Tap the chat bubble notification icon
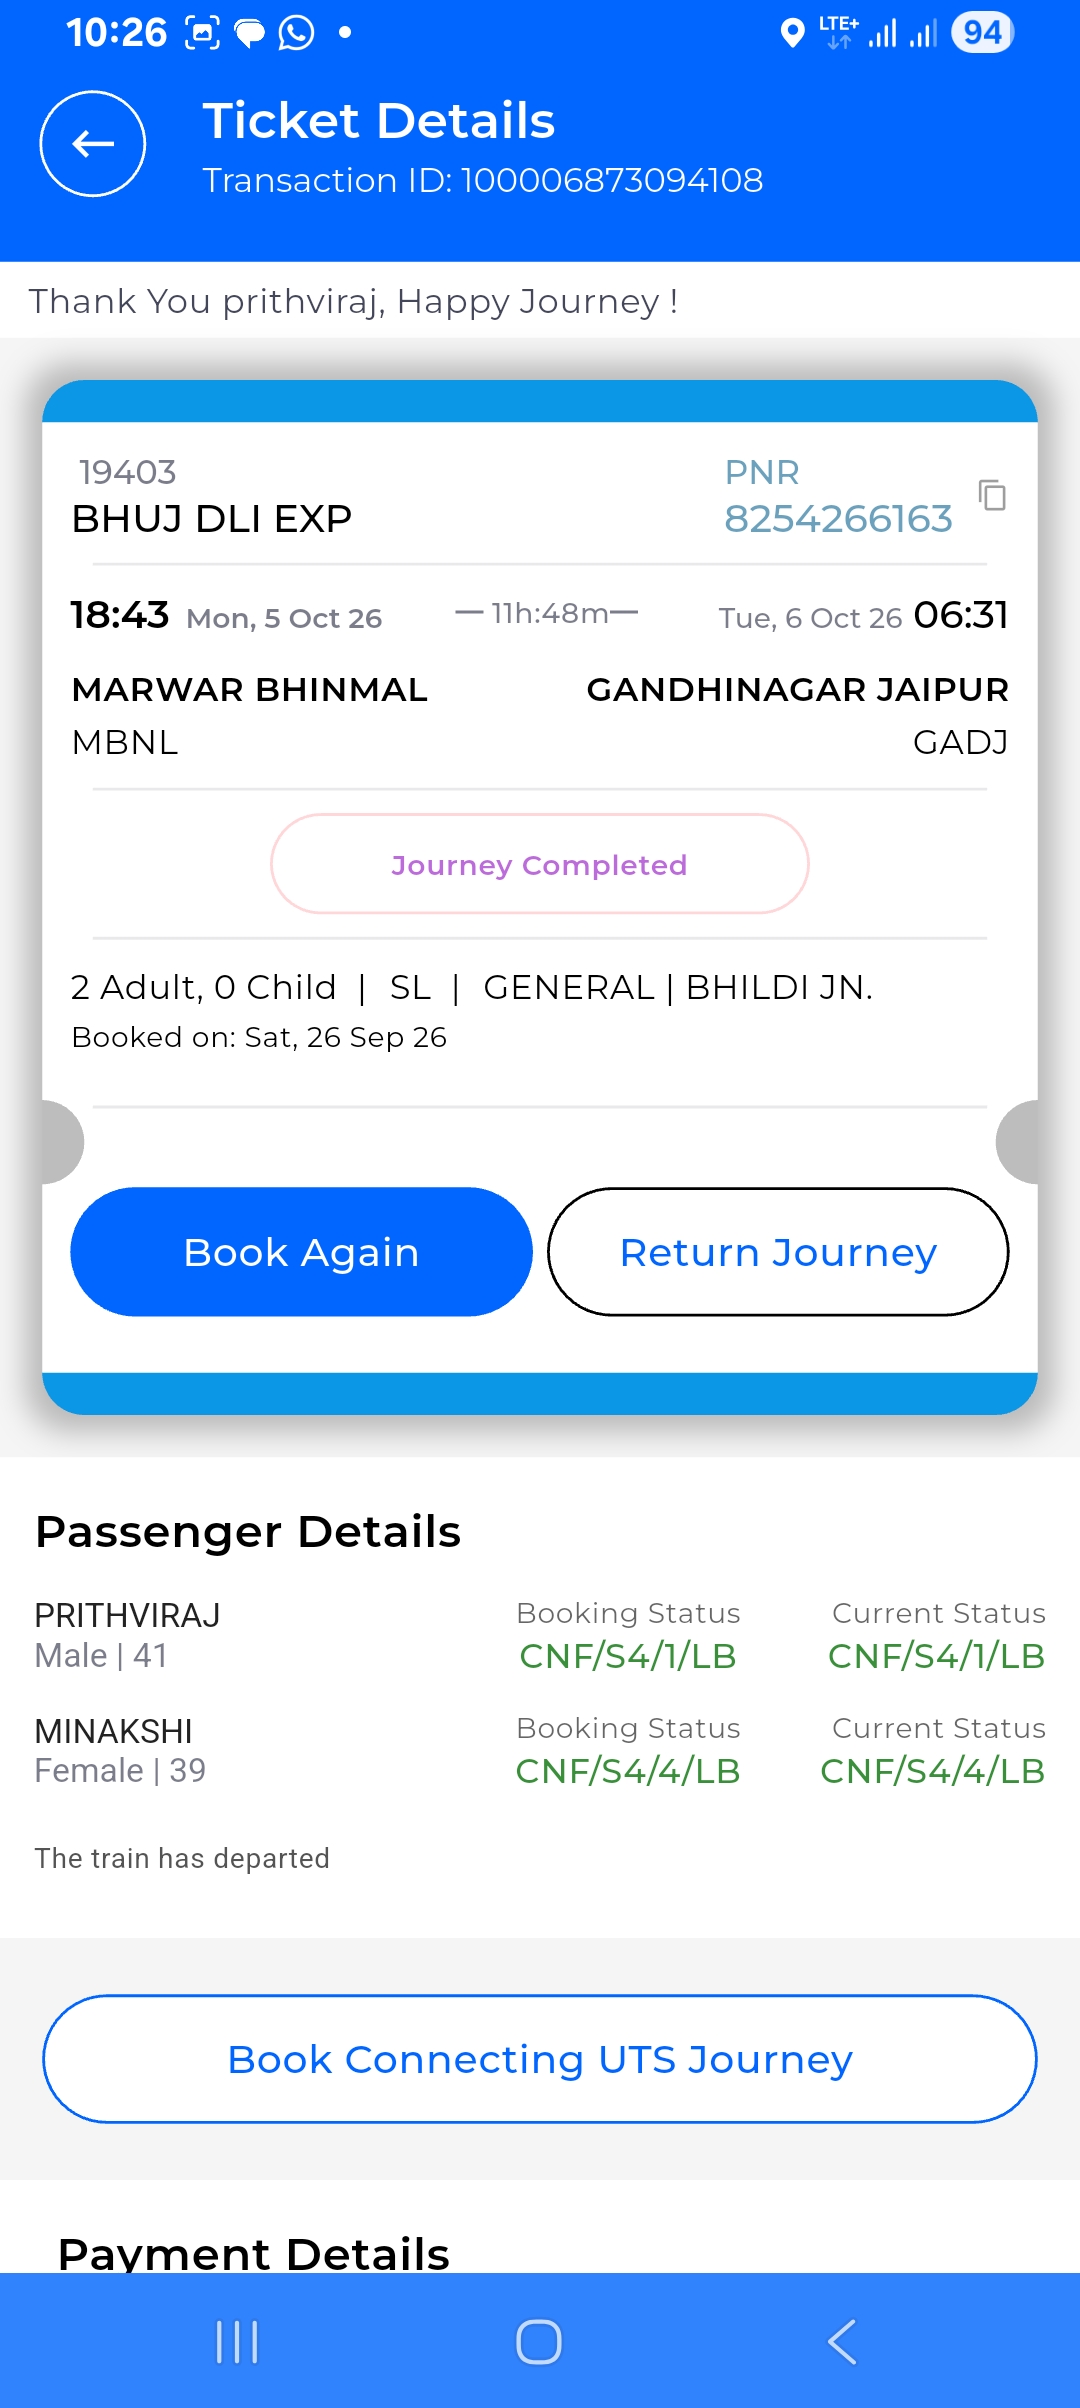 click(x=249, y=34)
